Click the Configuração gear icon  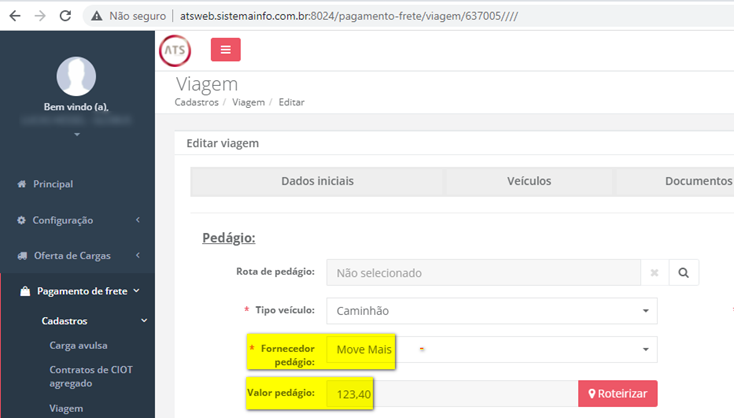coord(21,220)
